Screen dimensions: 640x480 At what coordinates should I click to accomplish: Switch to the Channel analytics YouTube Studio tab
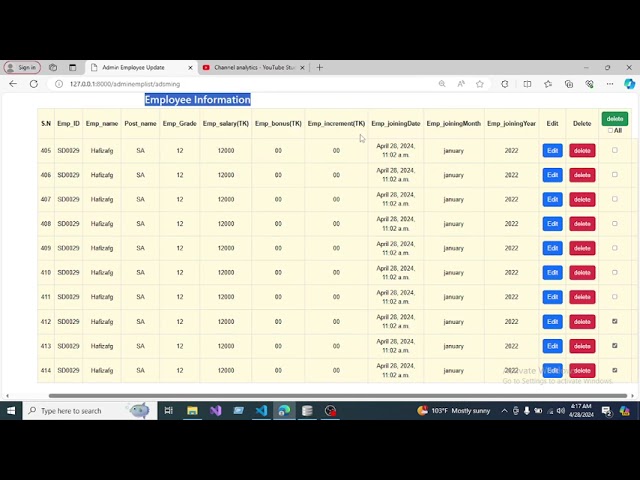click(253, 67)
